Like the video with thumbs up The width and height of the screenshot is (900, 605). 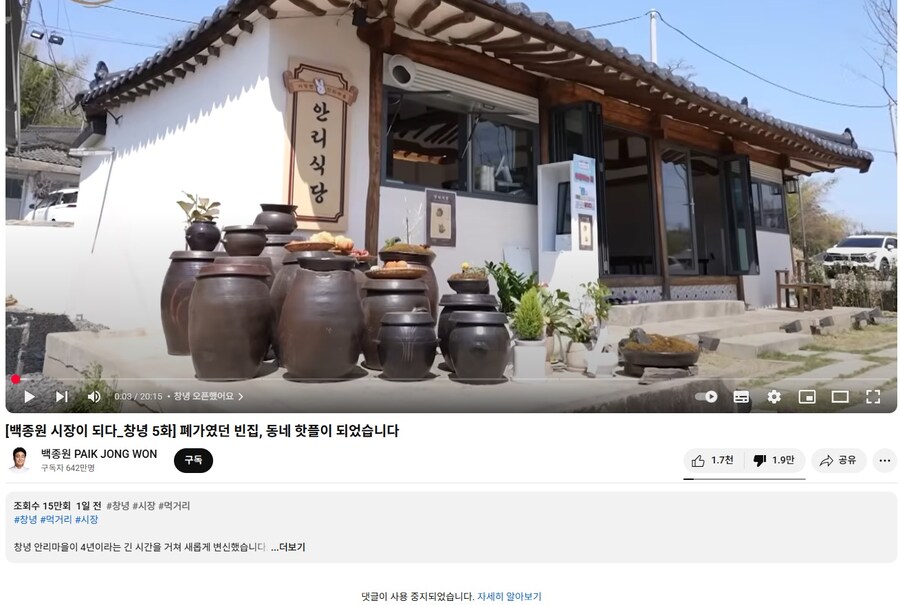713,460
